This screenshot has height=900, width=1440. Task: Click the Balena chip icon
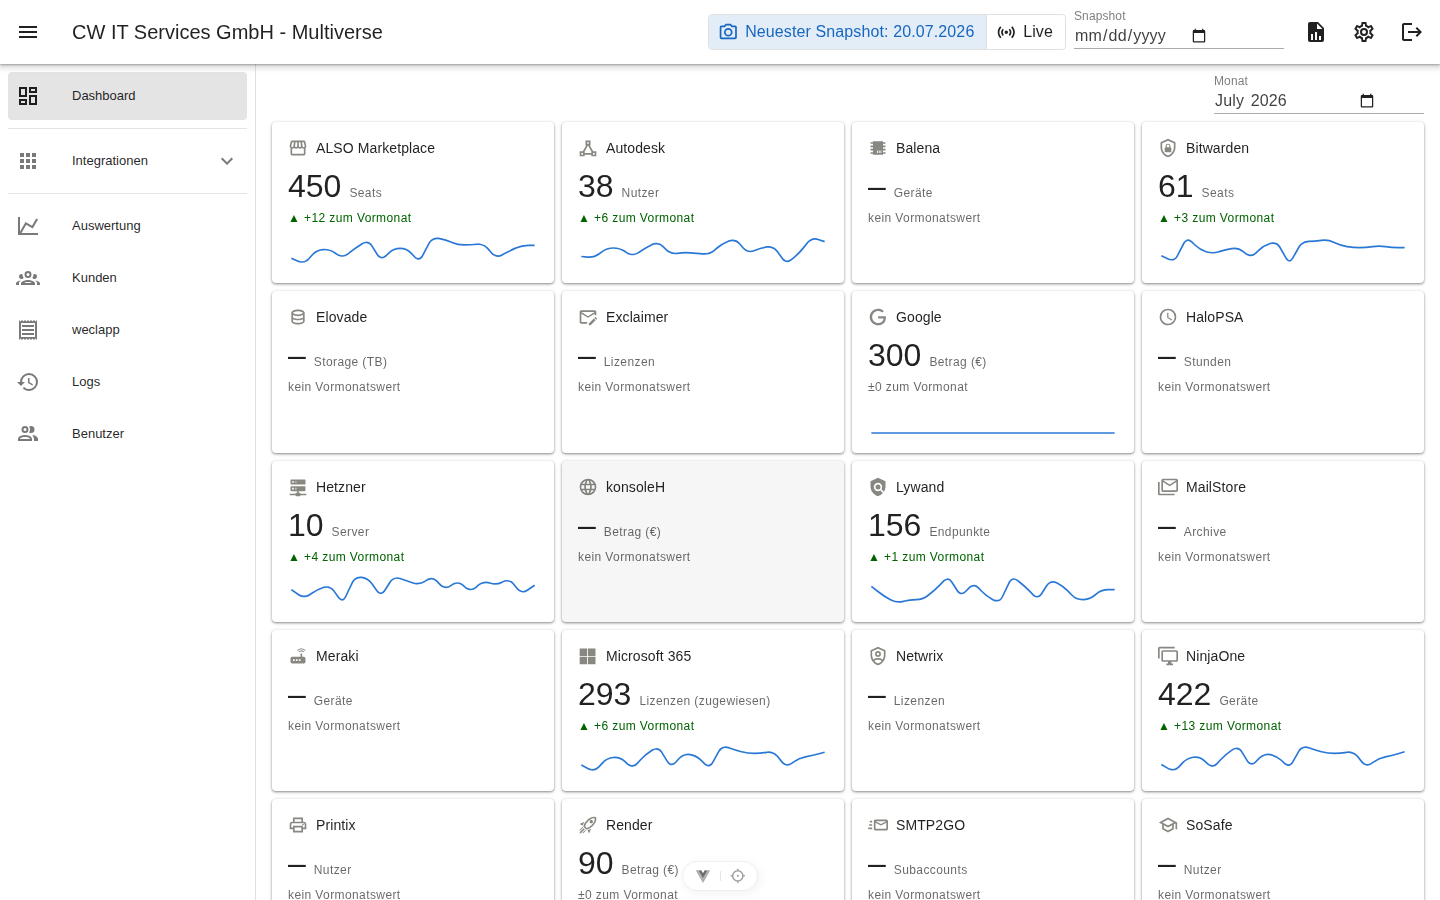(x=878, y=148)
